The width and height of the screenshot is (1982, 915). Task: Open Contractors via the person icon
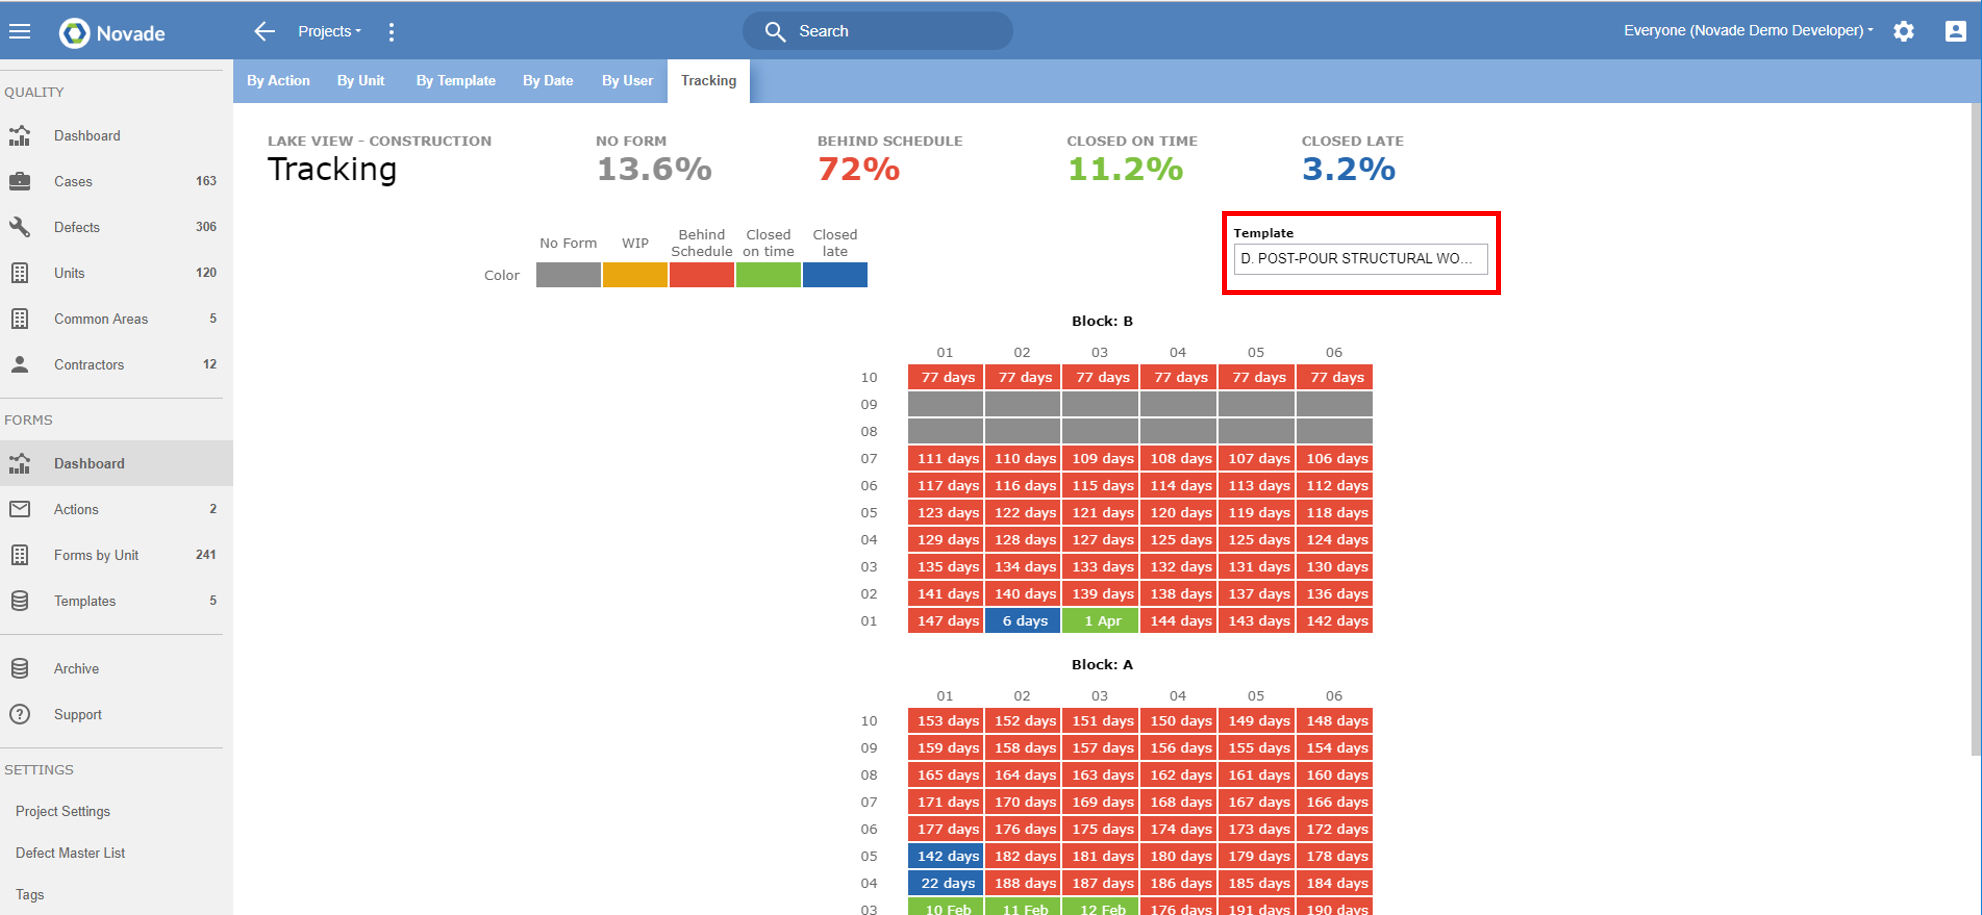pos(20,364)
